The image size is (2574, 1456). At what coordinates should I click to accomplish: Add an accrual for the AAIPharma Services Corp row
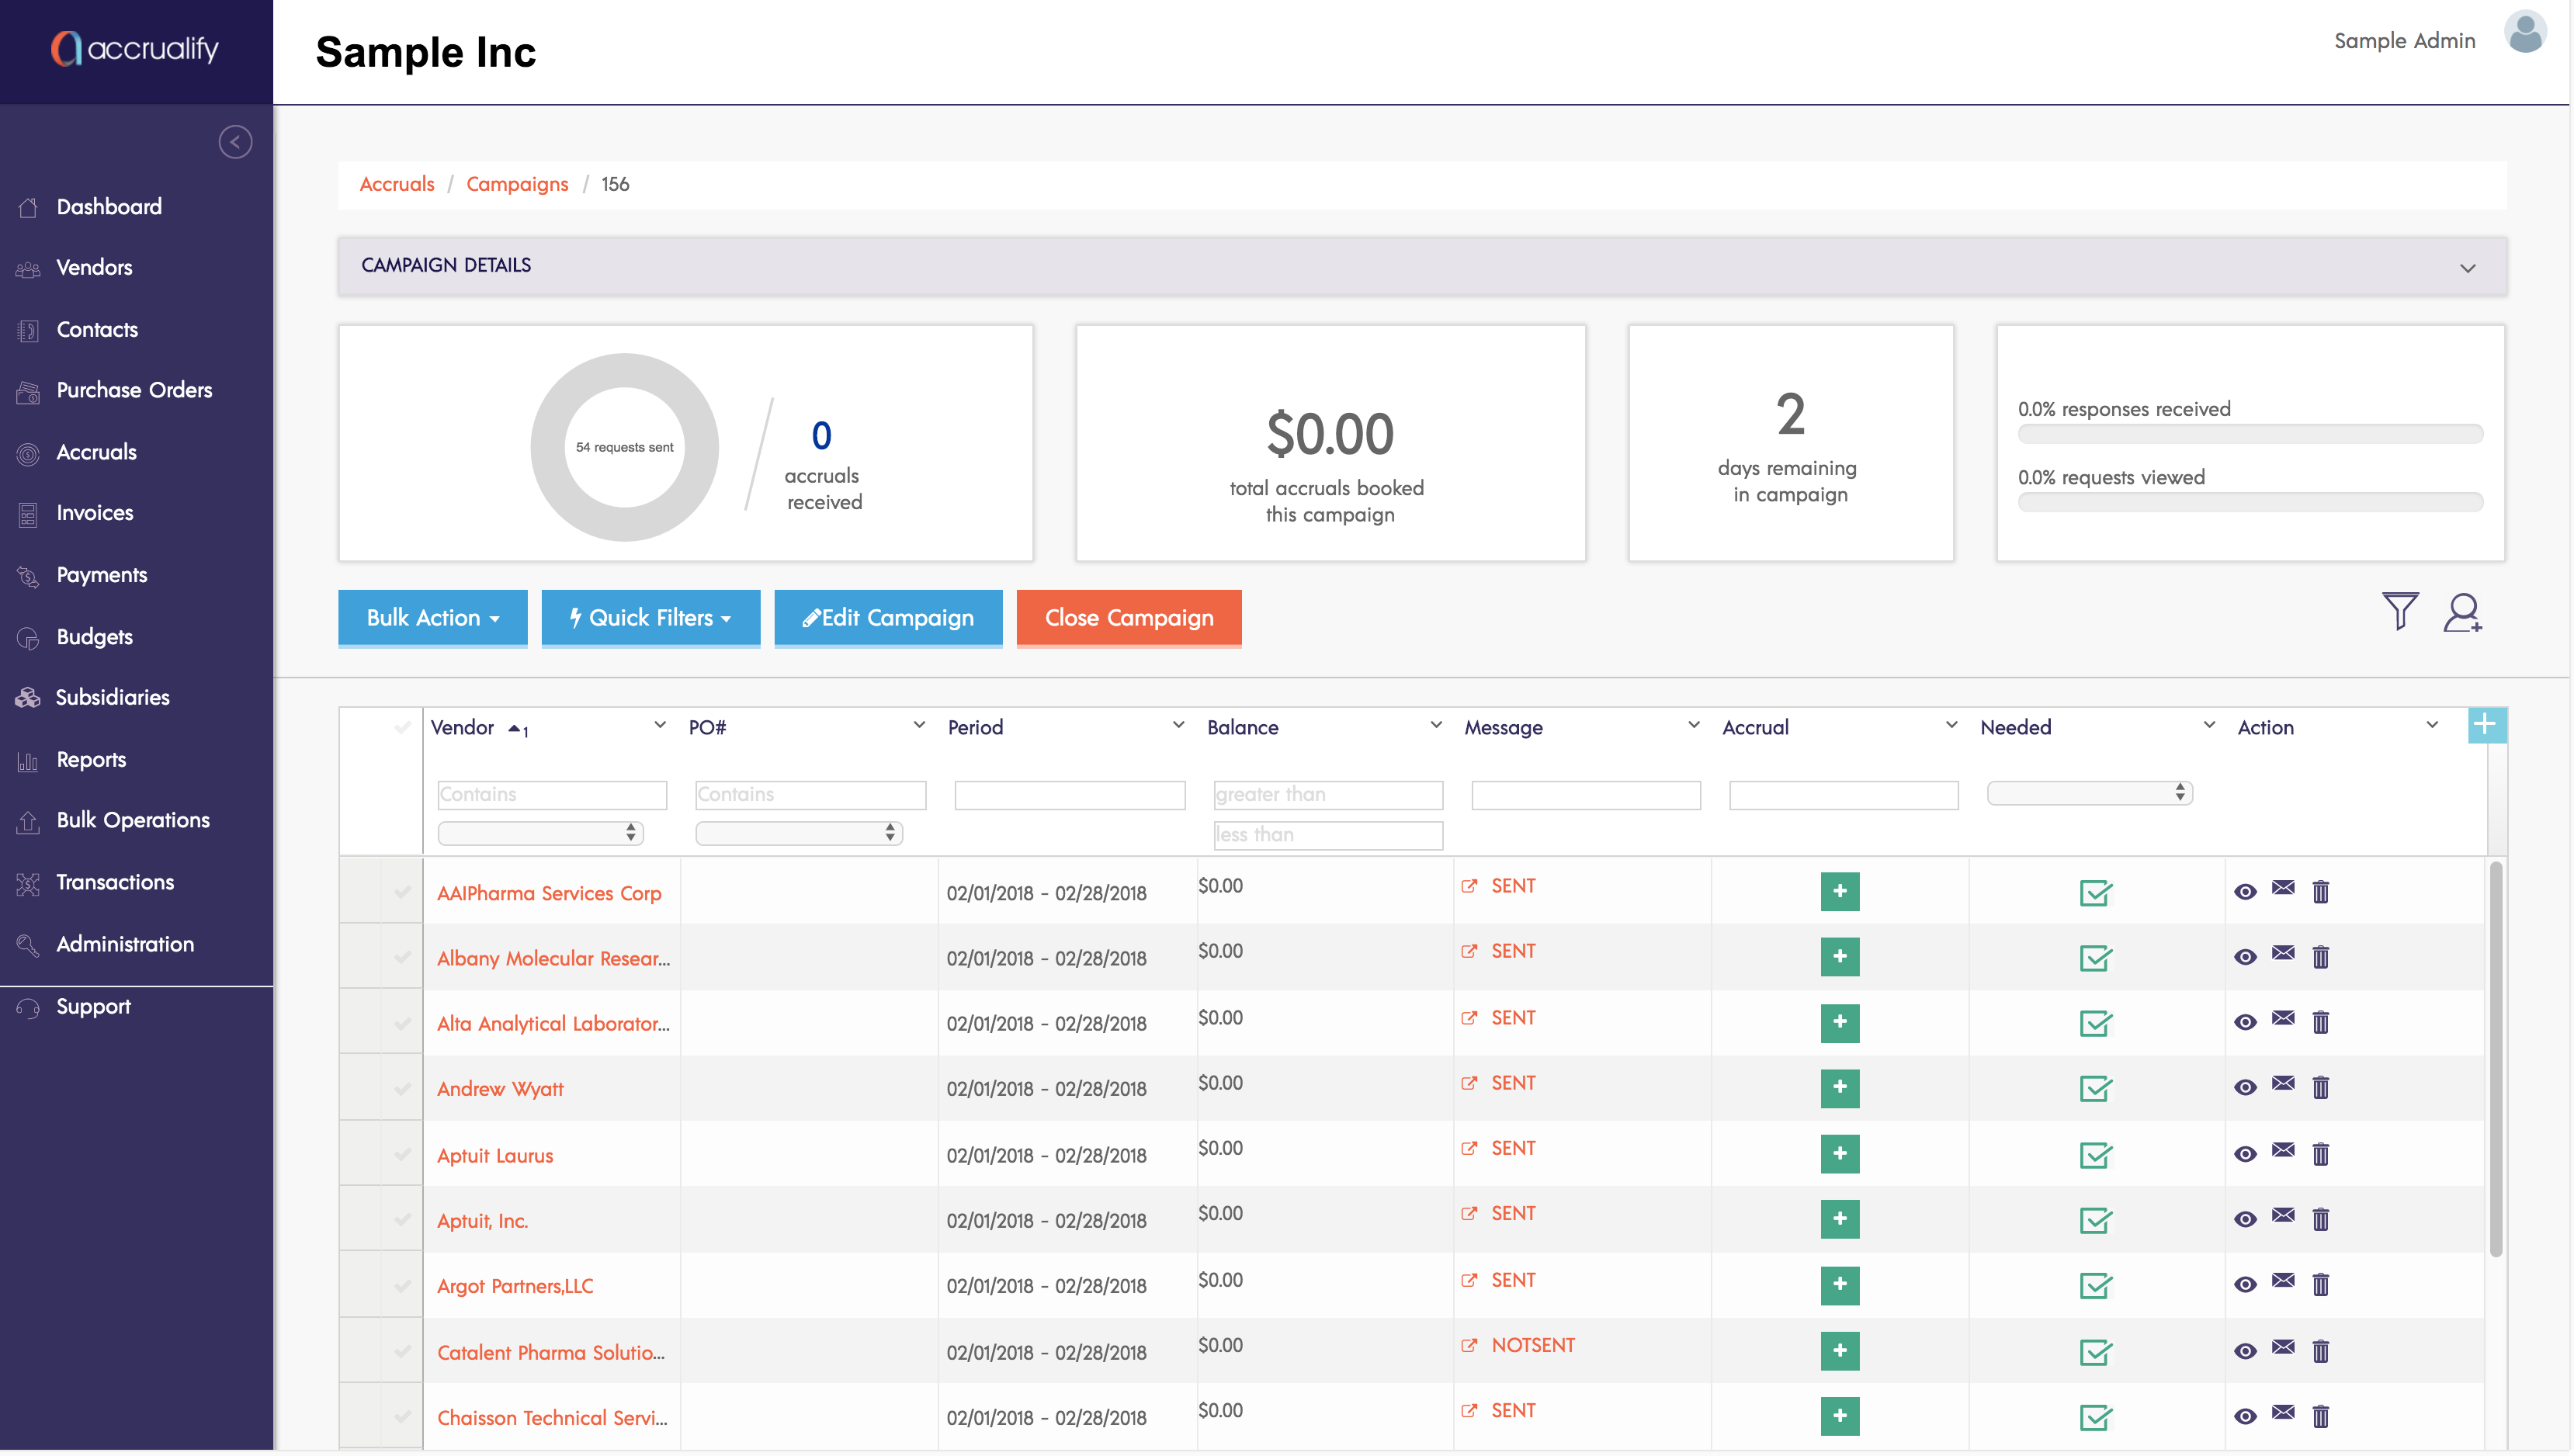click(x=1838, y=891)
